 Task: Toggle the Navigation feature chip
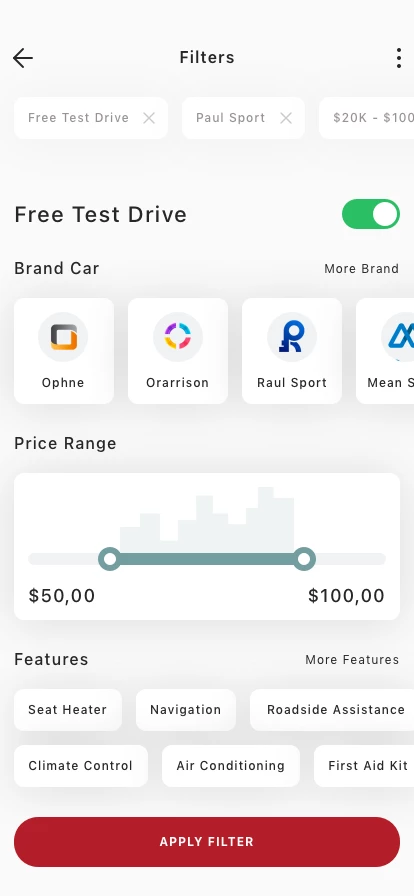(x=186, y=710)
